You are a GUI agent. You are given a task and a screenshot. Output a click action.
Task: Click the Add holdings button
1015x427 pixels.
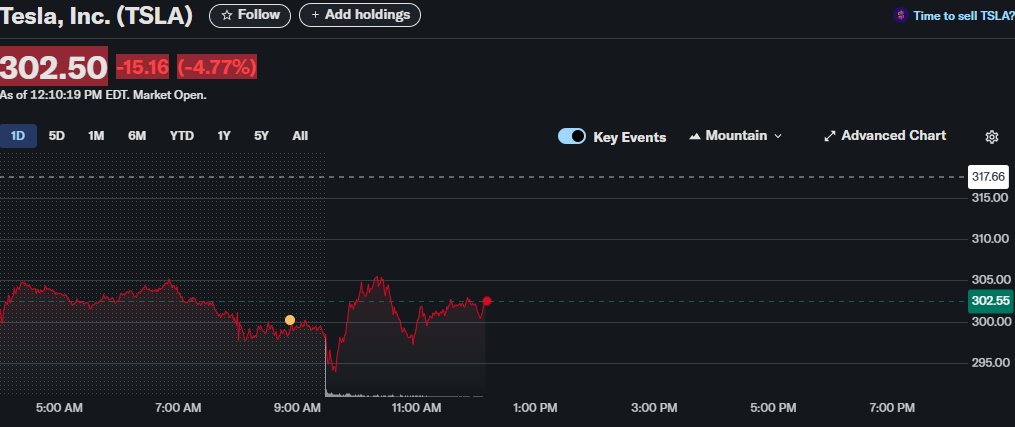(360, 15)
